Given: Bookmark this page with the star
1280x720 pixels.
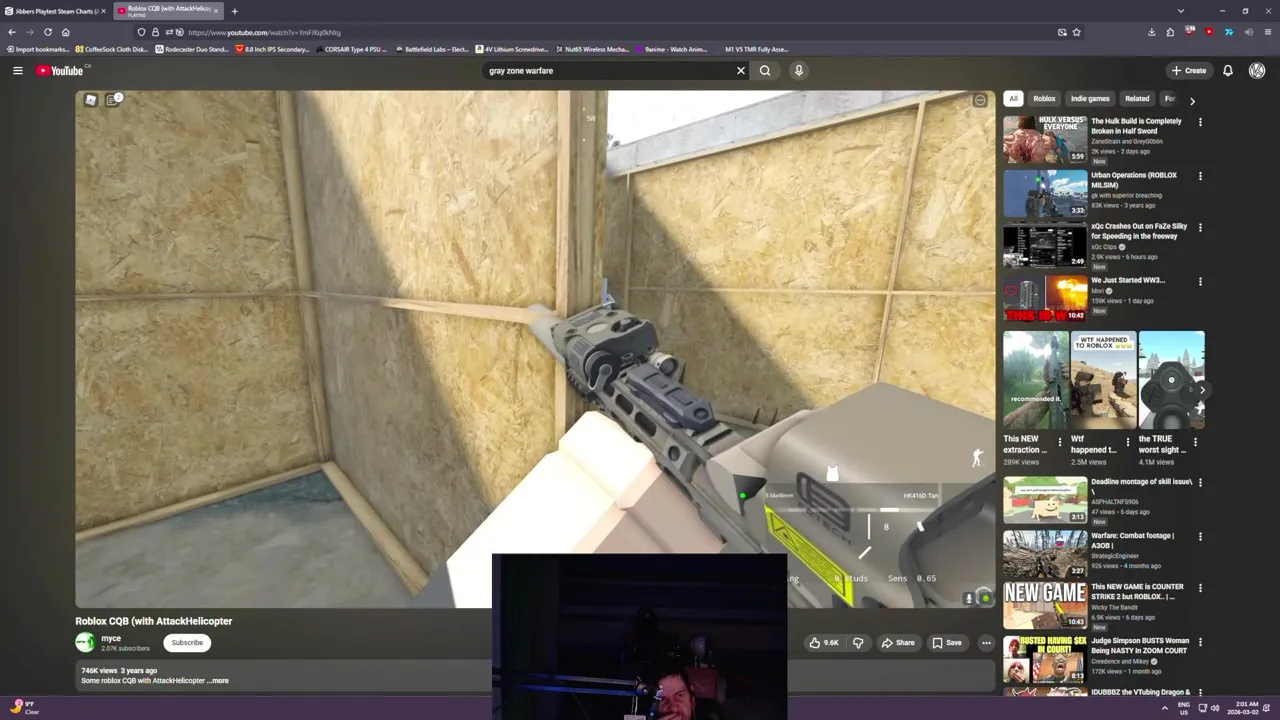Looking at the screenshot, I should (1076, 32).
